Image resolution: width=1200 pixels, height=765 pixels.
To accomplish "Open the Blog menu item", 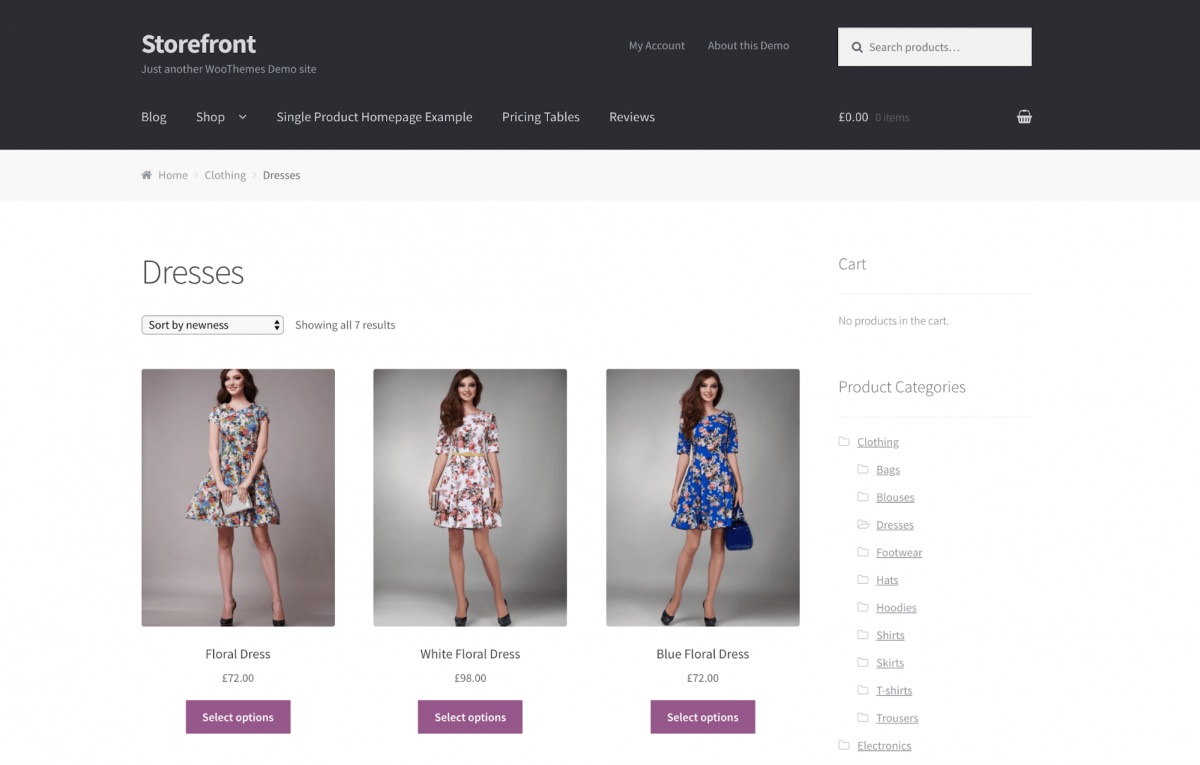I will pyautogui.click(x=153, y=117).
